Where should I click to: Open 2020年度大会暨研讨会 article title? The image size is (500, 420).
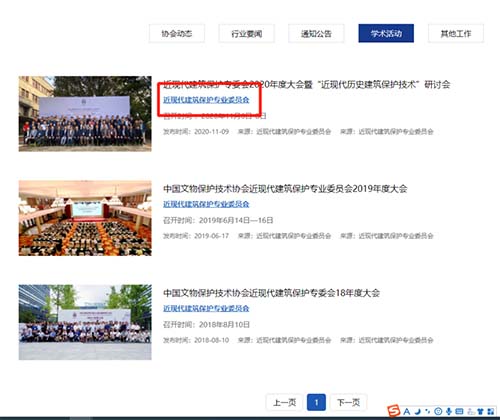[x=307, y=84]
